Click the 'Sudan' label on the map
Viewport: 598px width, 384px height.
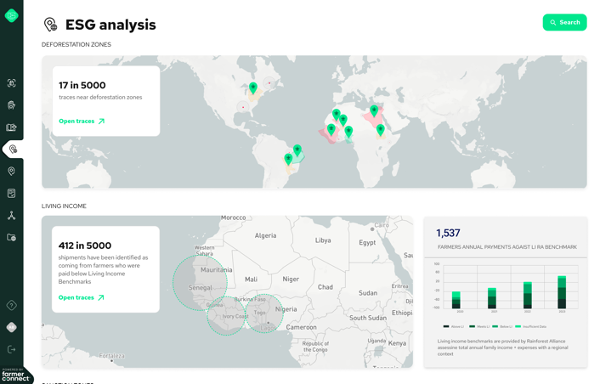click(x=368, y=293)
